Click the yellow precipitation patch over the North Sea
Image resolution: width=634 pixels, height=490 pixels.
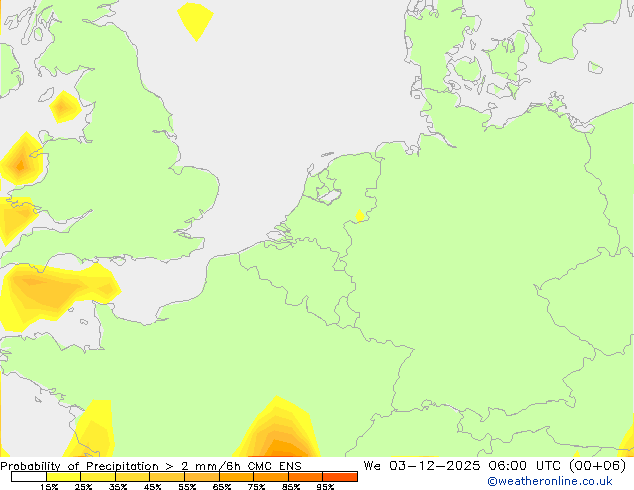(x=195, y=19)
